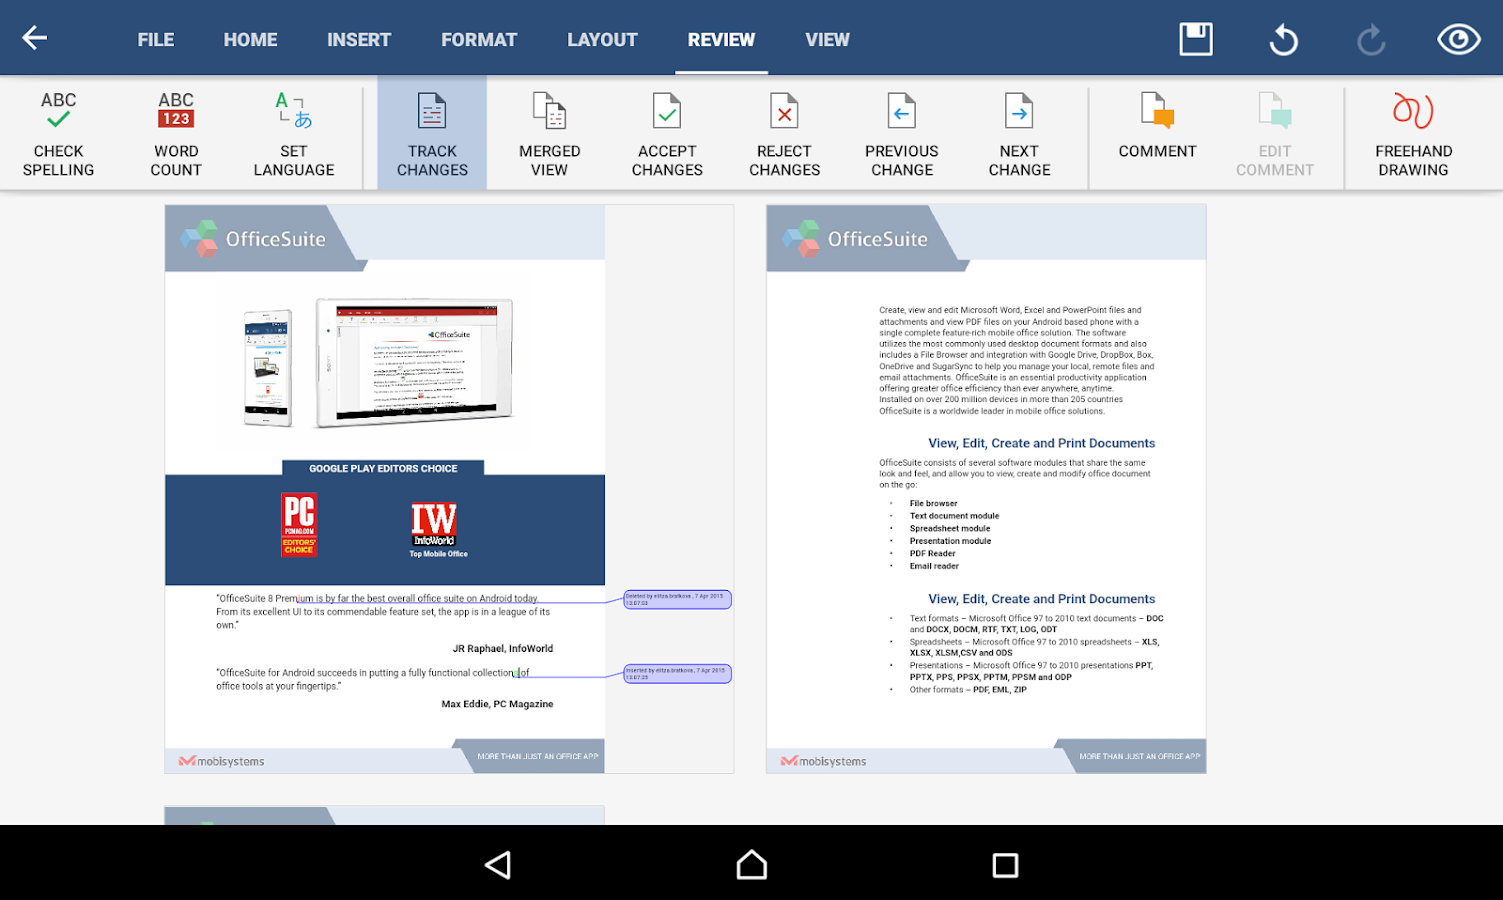Tap 'File browser' bullet item

[933, 504]
